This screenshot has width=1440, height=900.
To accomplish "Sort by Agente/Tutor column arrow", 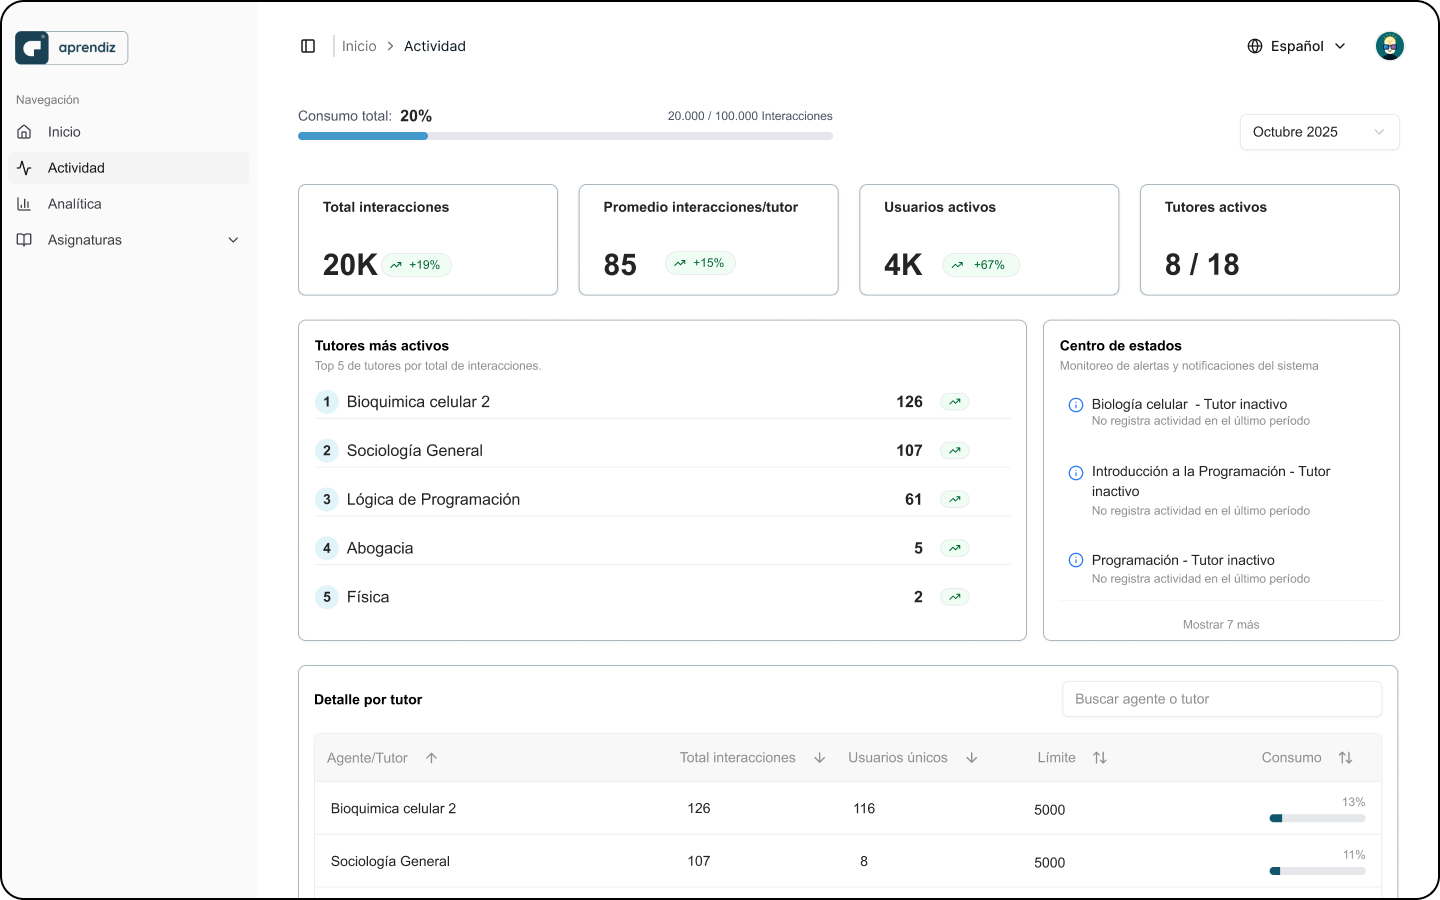I will [x=431, y=758].
